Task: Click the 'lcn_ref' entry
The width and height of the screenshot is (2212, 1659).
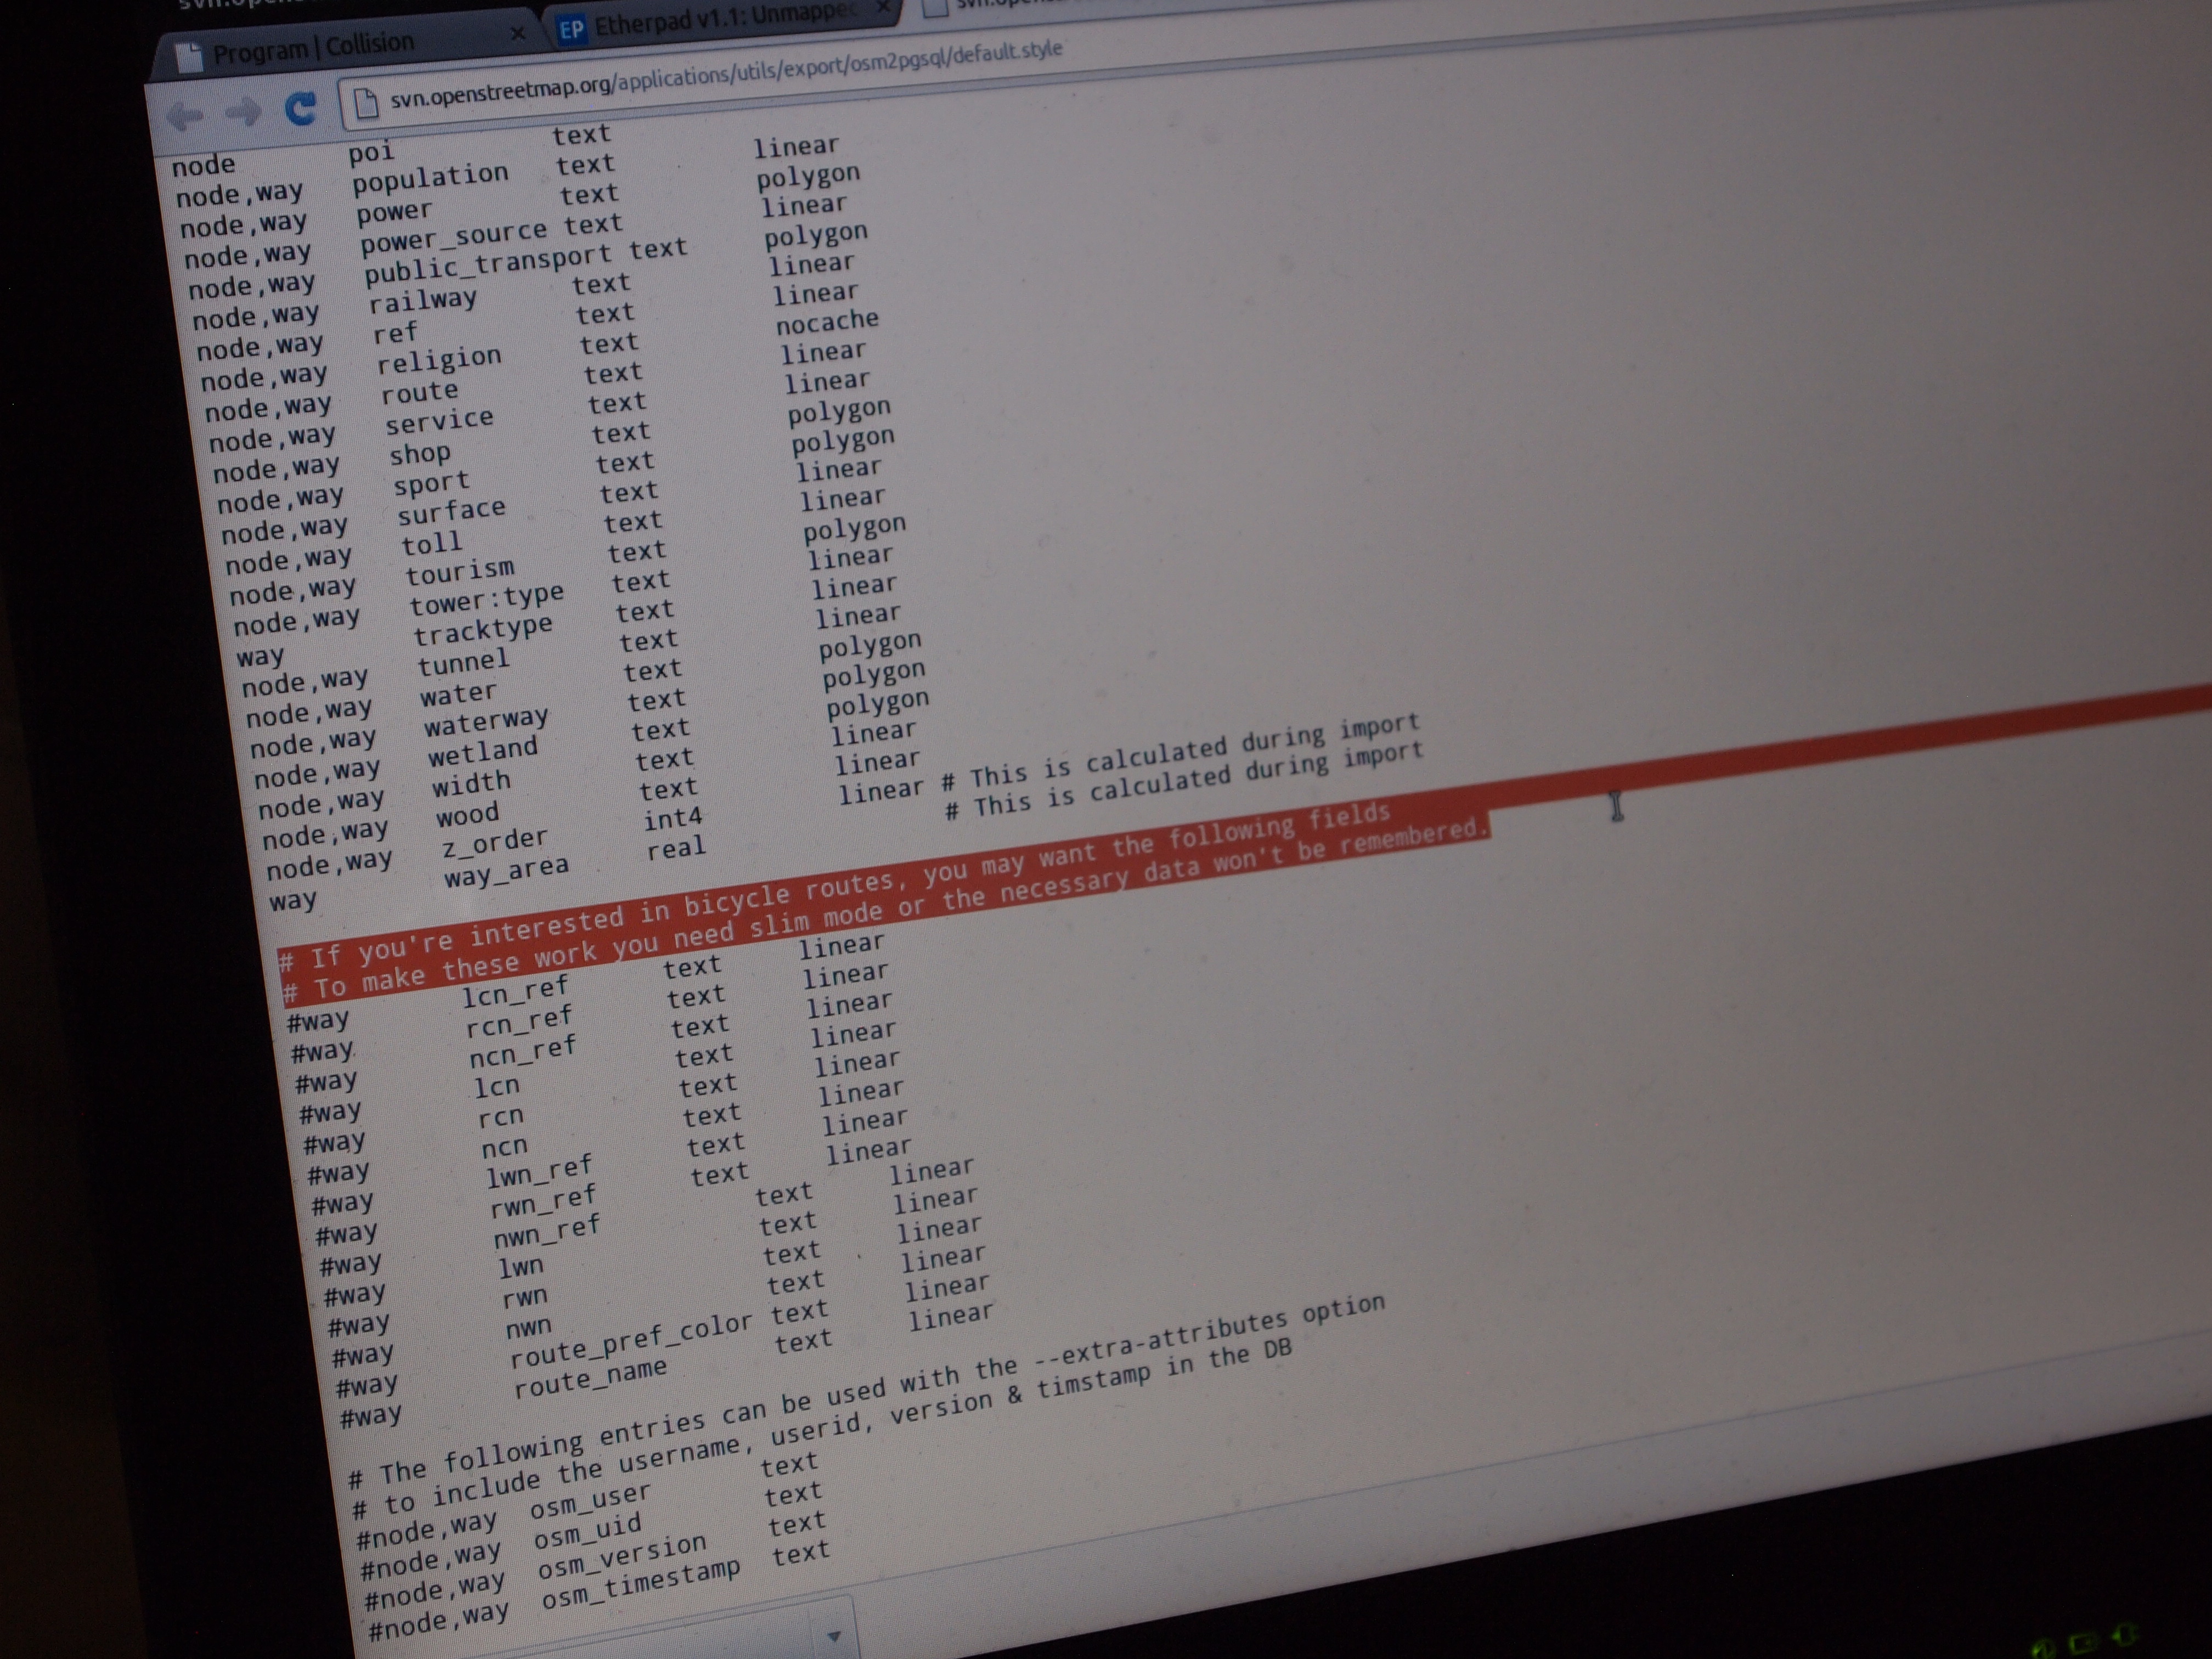Action: [x=515, y=992]
